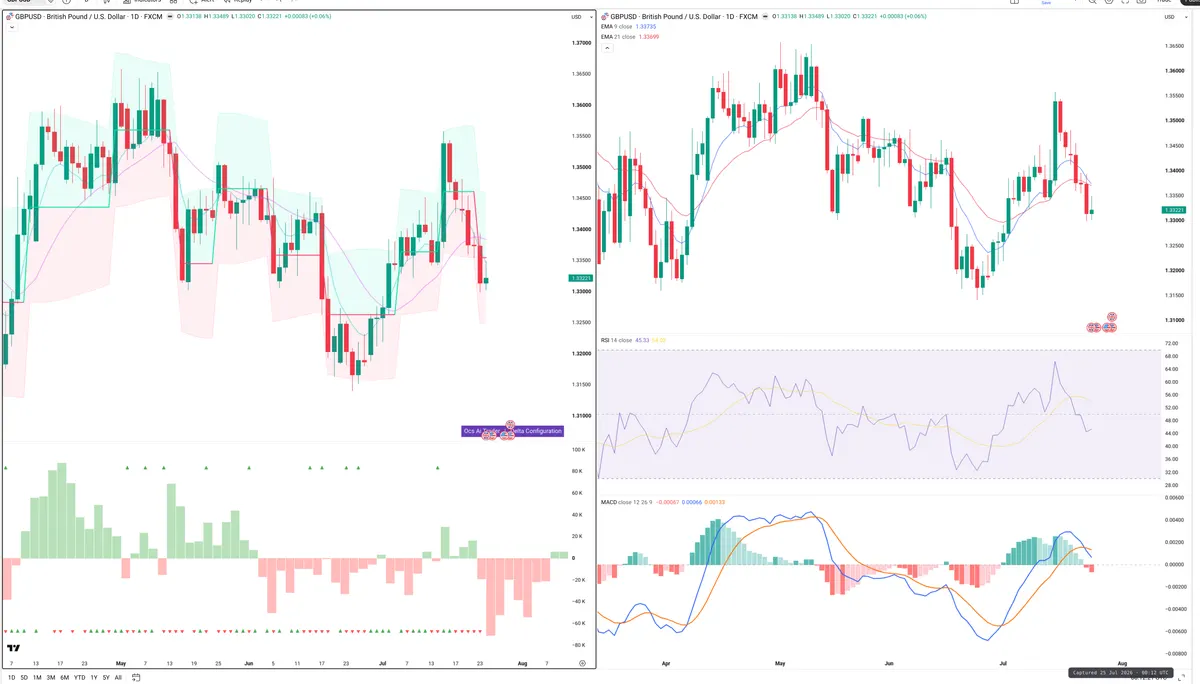This screenshot has height=684, width=1200.
Task: Click the 100 K label on delta pane axis
Action: pyautogui.click(x=578, y=451)
